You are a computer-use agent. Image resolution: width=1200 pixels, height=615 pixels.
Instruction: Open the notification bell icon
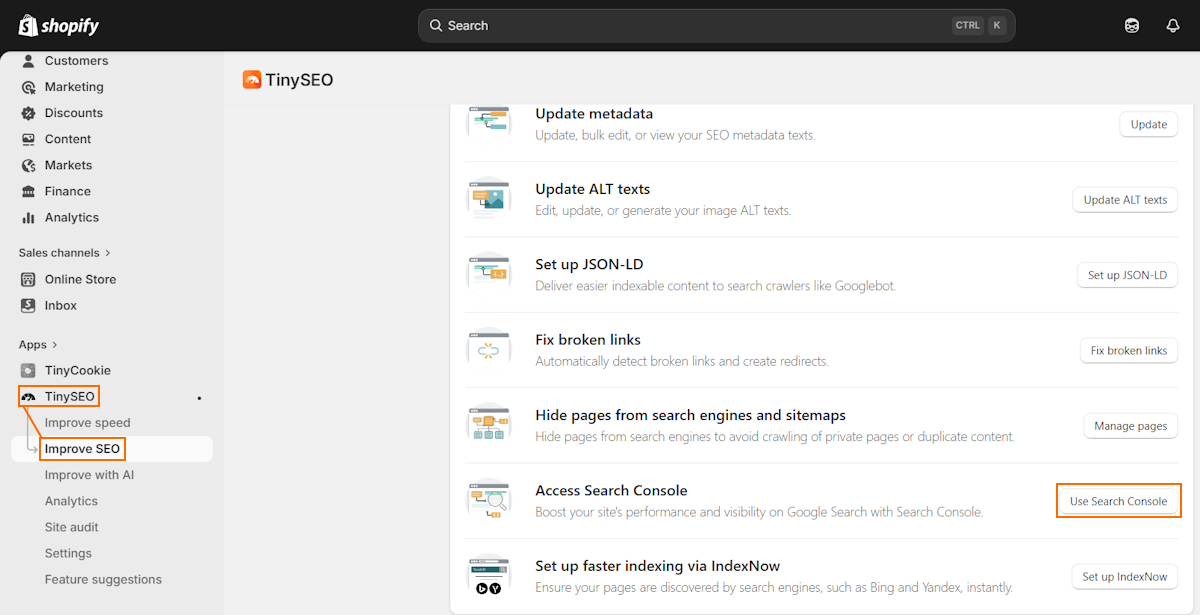click(1172, 24)
